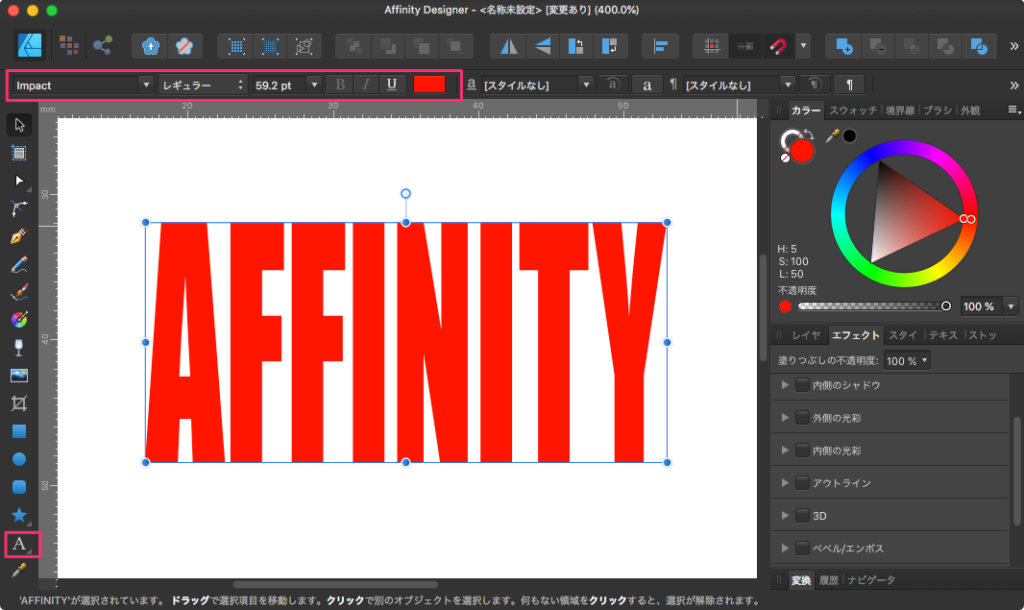Choose the Crop tool
The width and height of the screenshot is (1024, 610).
coord(18,404)
